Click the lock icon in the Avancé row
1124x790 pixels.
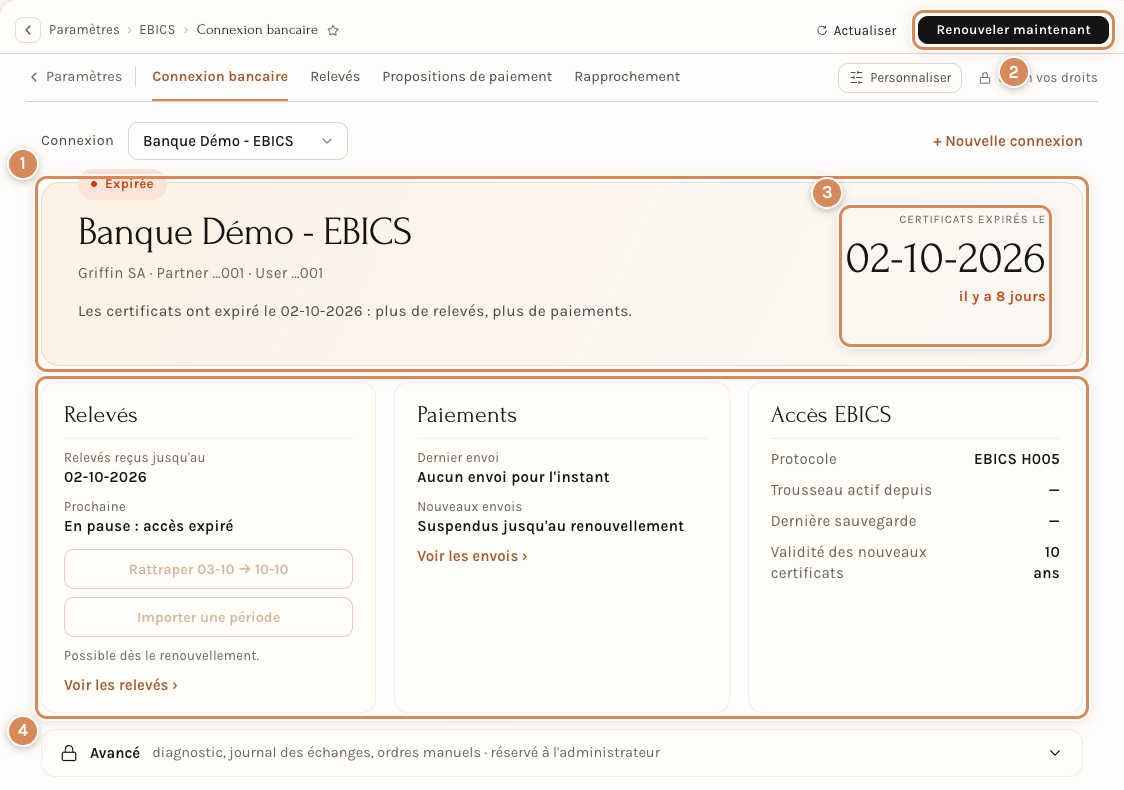(69, 753)
